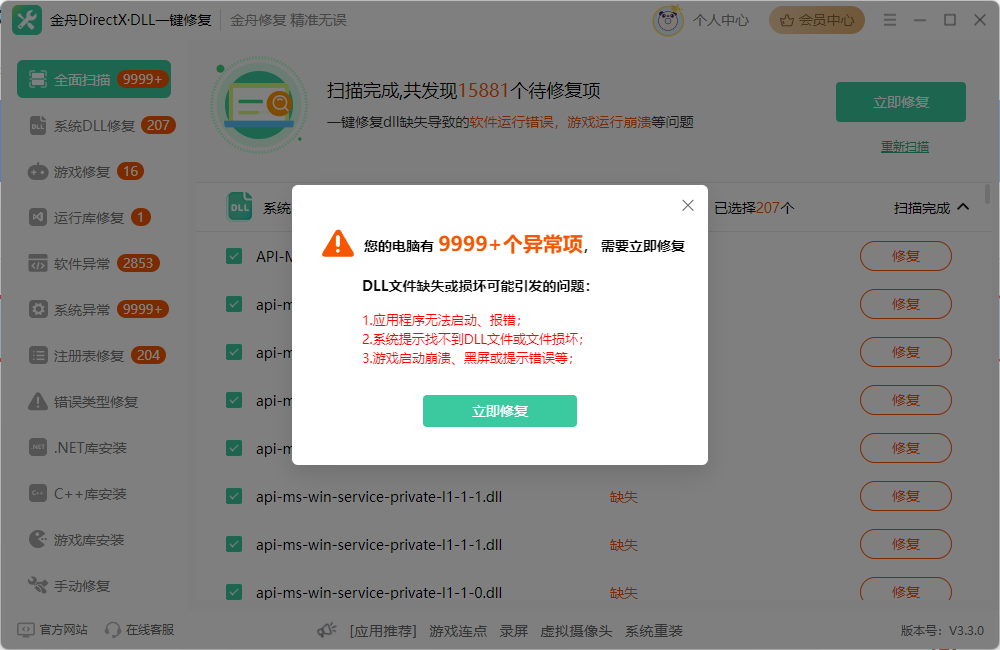Click the panda user avatar icon
Screen dimensions: 1000x650
coord(668,20)
